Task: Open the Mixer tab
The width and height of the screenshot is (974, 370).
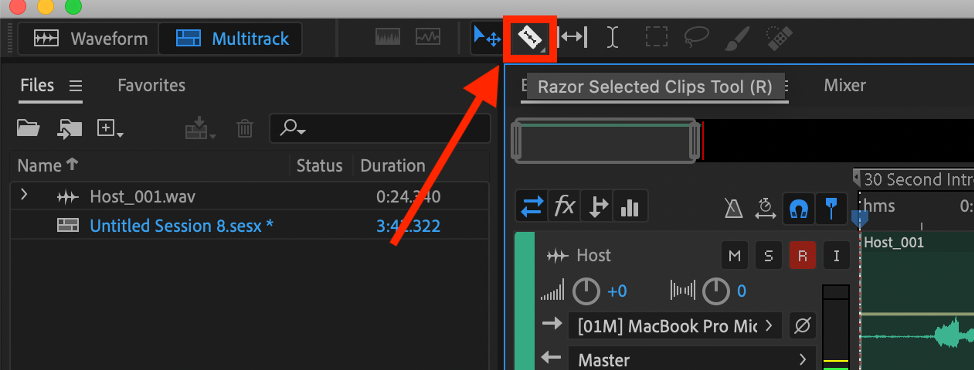Action: click(x=845, y=85)
